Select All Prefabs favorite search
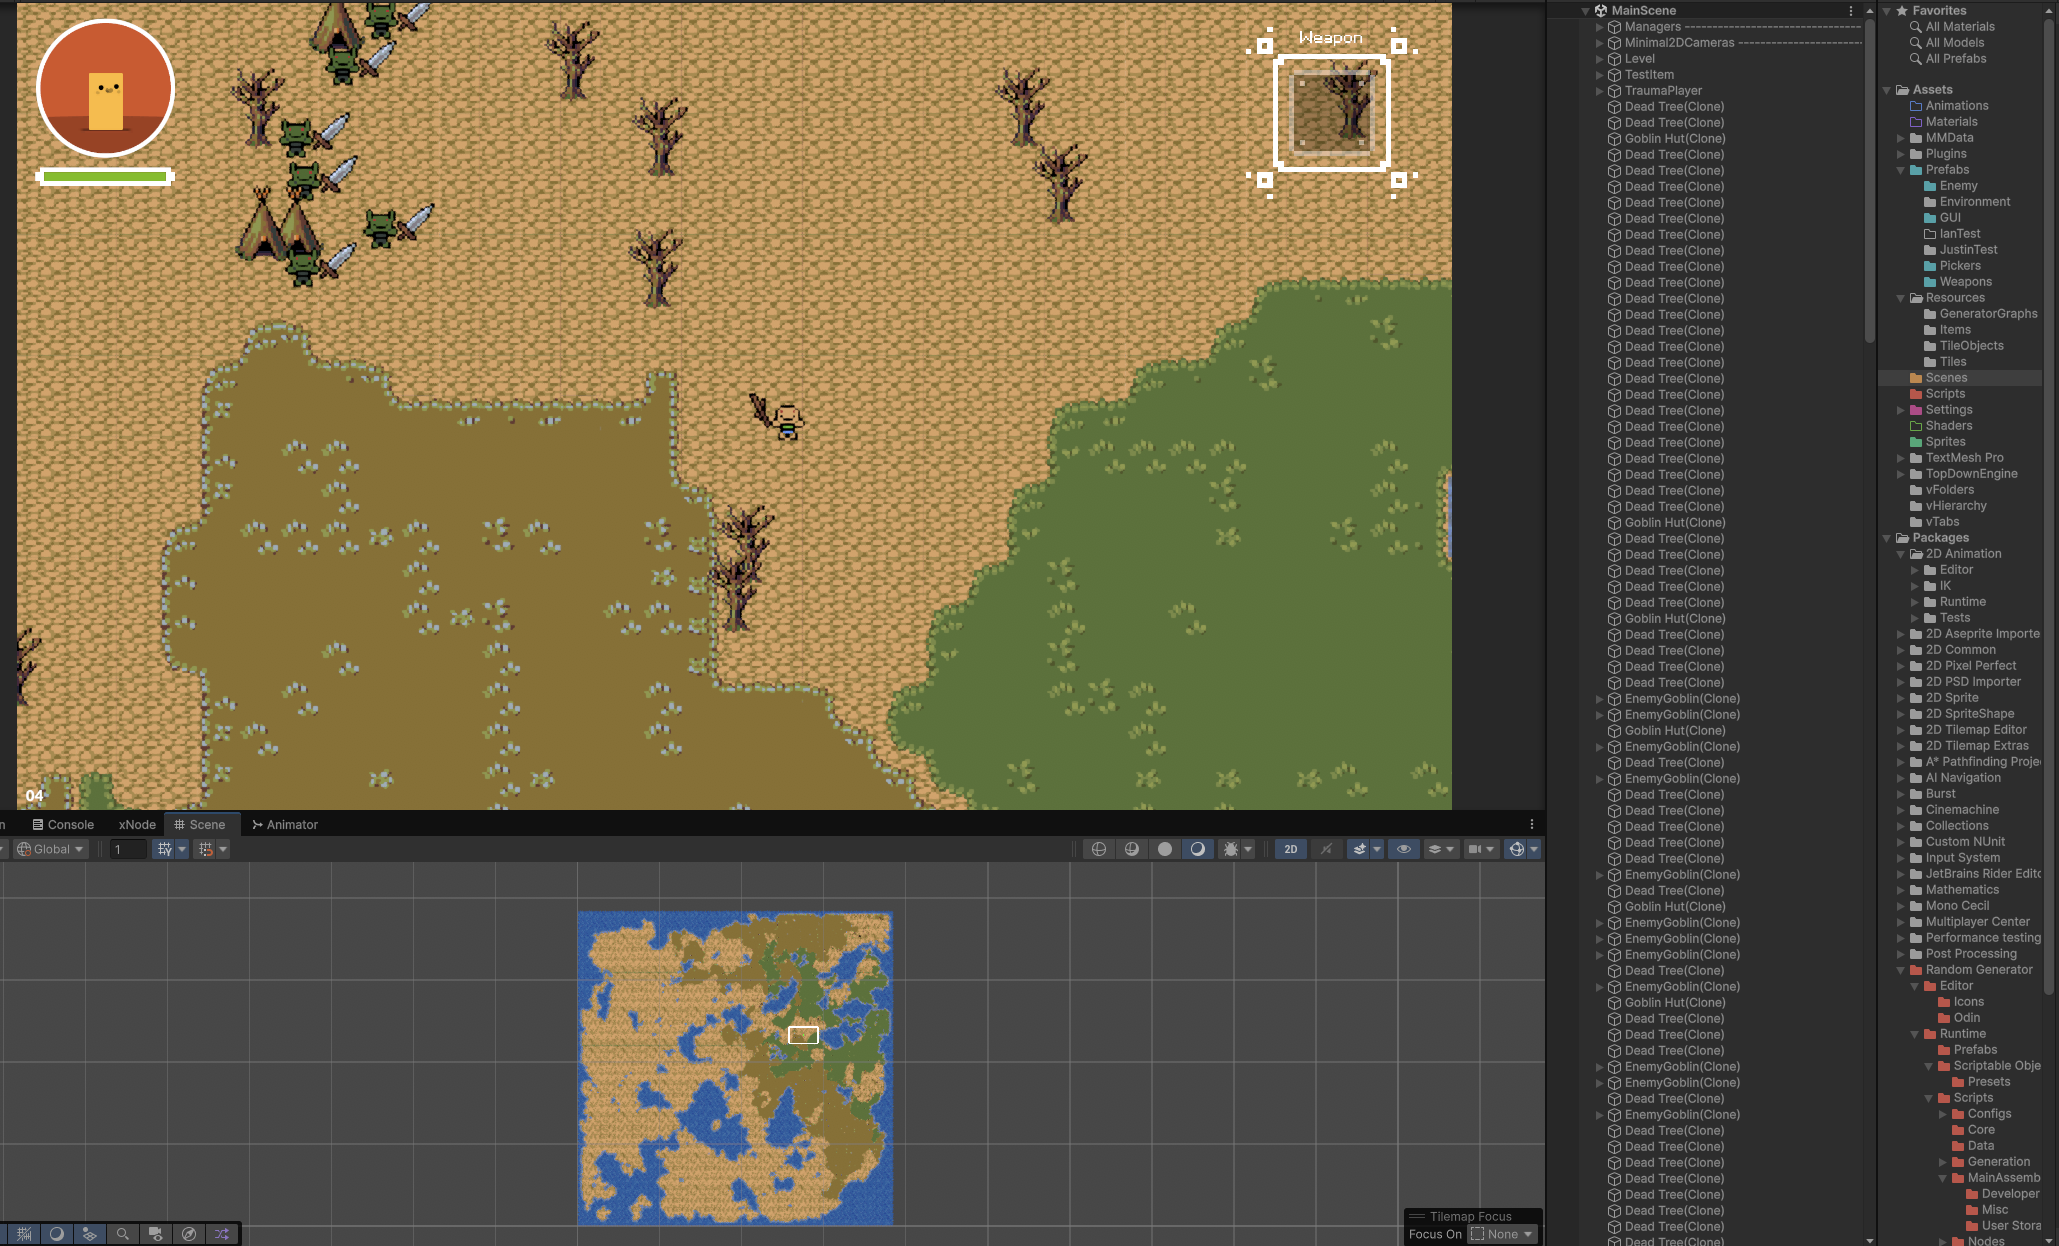 pos(1955,59)
